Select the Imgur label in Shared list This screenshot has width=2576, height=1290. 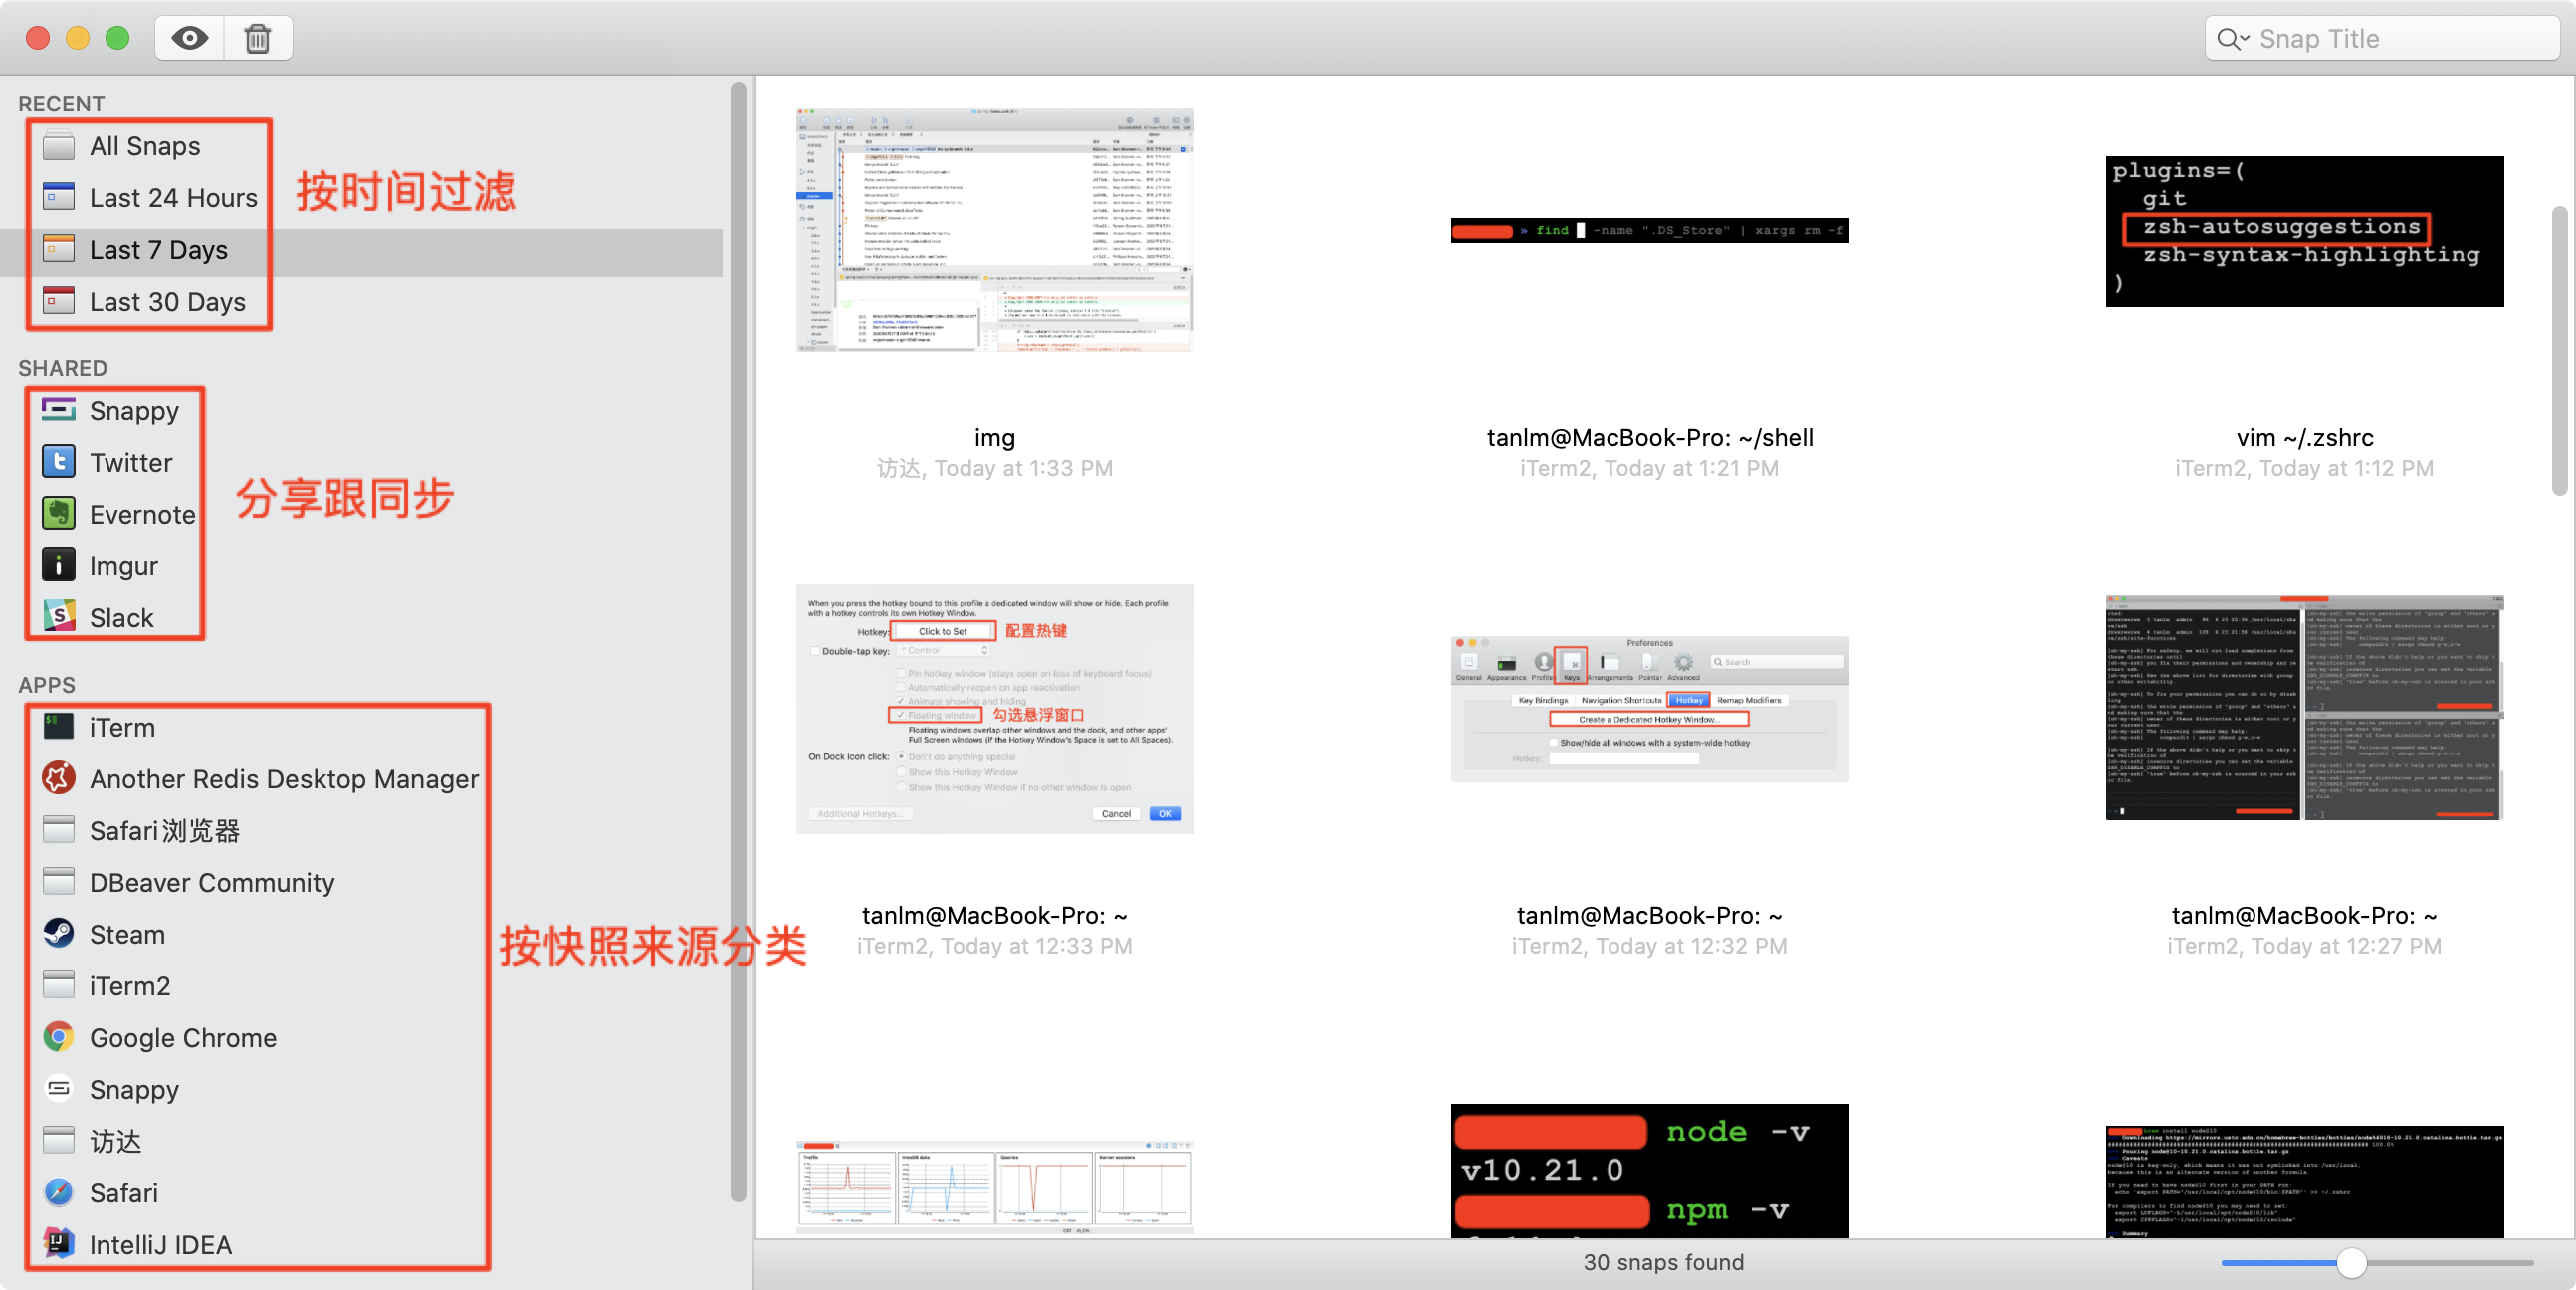124,566
